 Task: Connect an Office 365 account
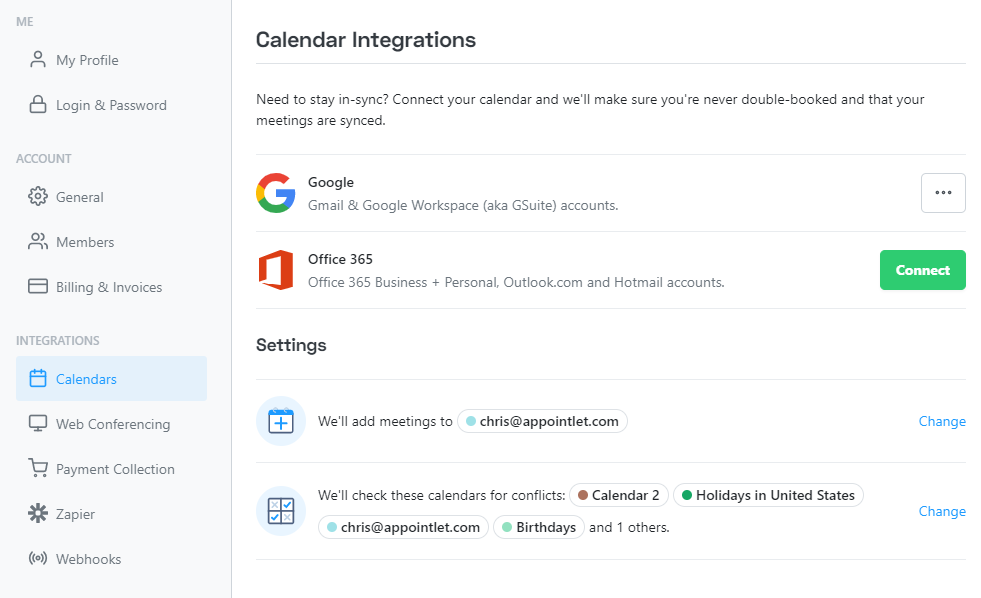922,270
